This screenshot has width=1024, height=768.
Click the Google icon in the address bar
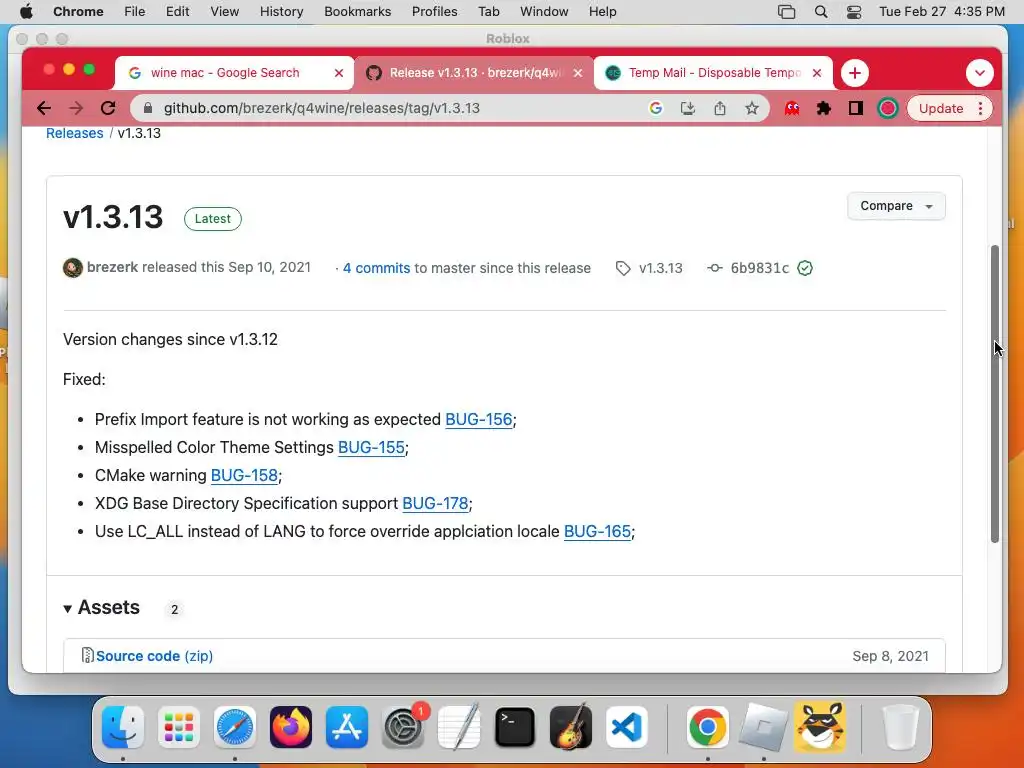coord(656,108)
